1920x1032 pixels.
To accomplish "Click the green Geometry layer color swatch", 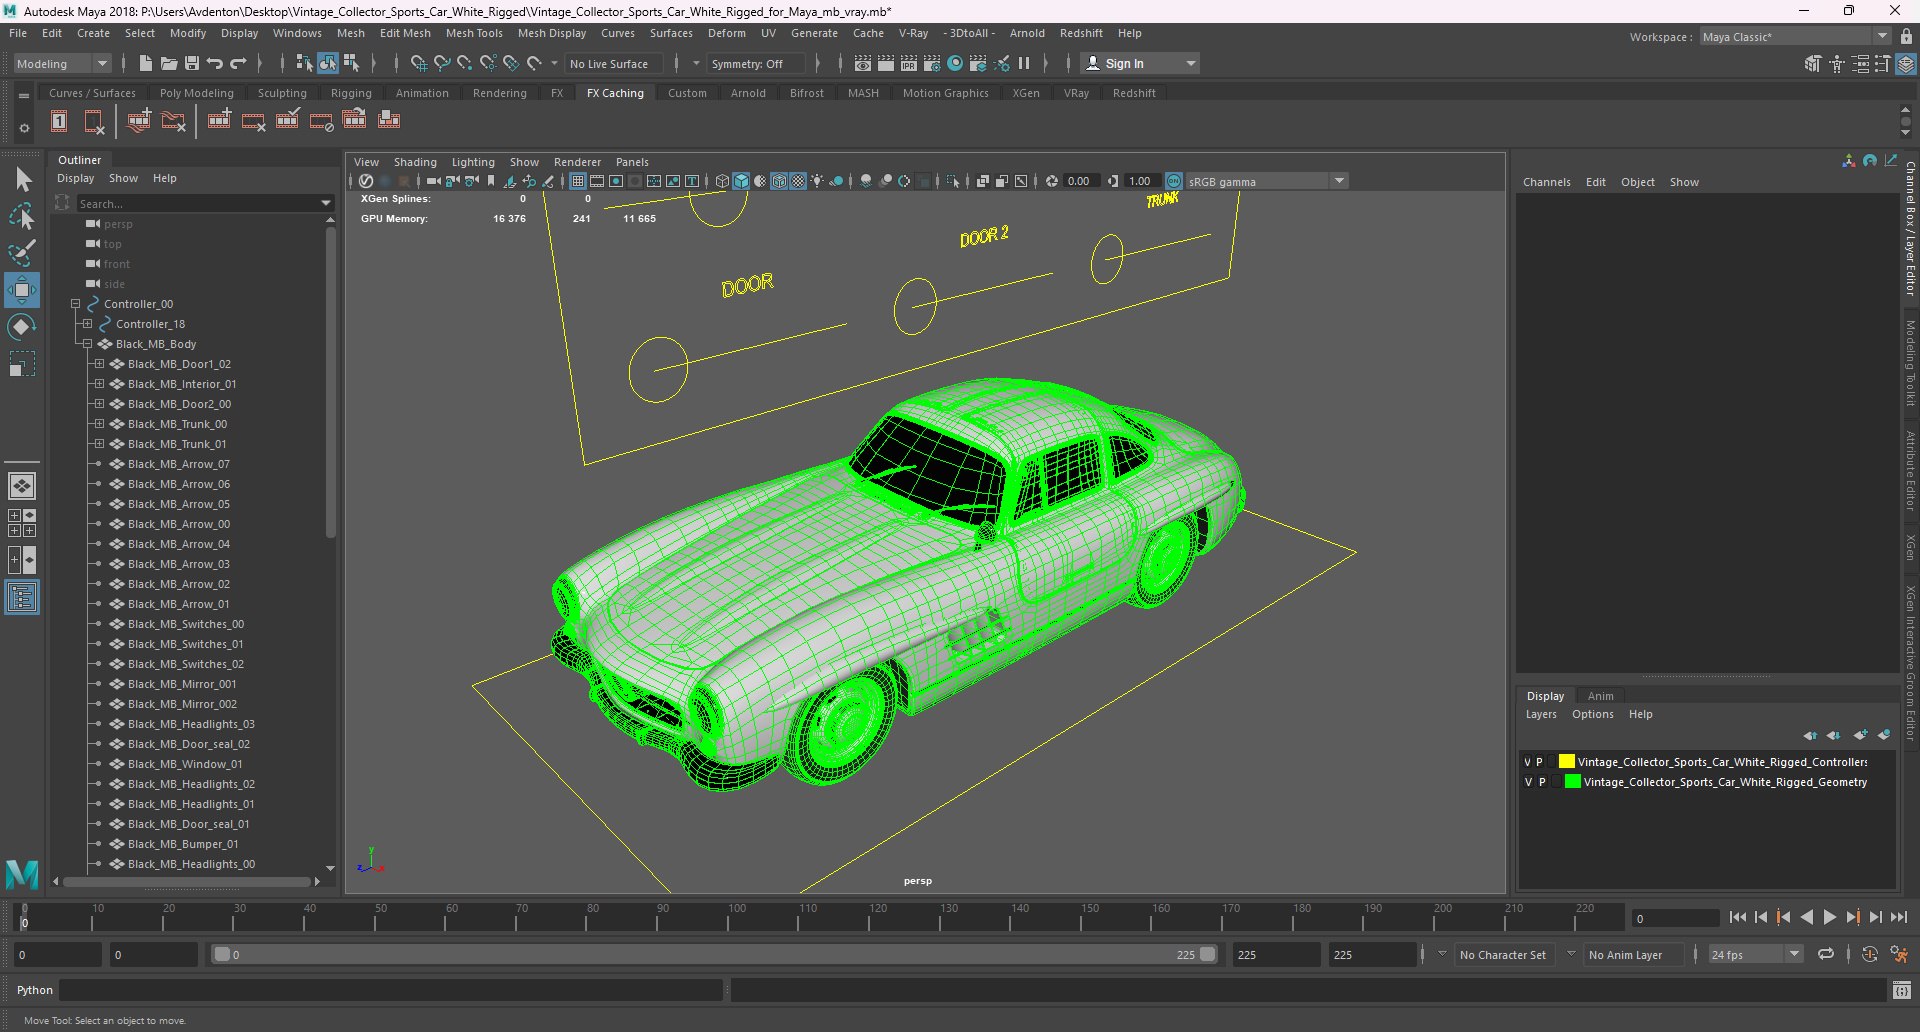I will 1572,782.
